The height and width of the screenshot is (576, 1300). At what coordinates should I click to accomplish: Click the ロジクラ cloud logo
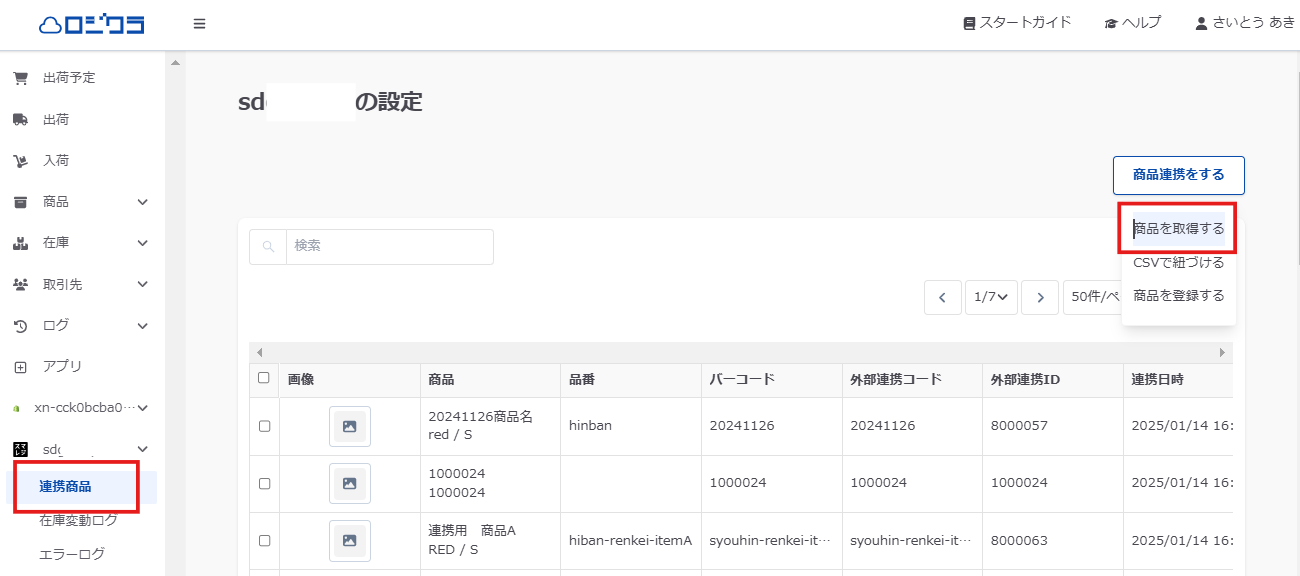click(x=91, y=23)
